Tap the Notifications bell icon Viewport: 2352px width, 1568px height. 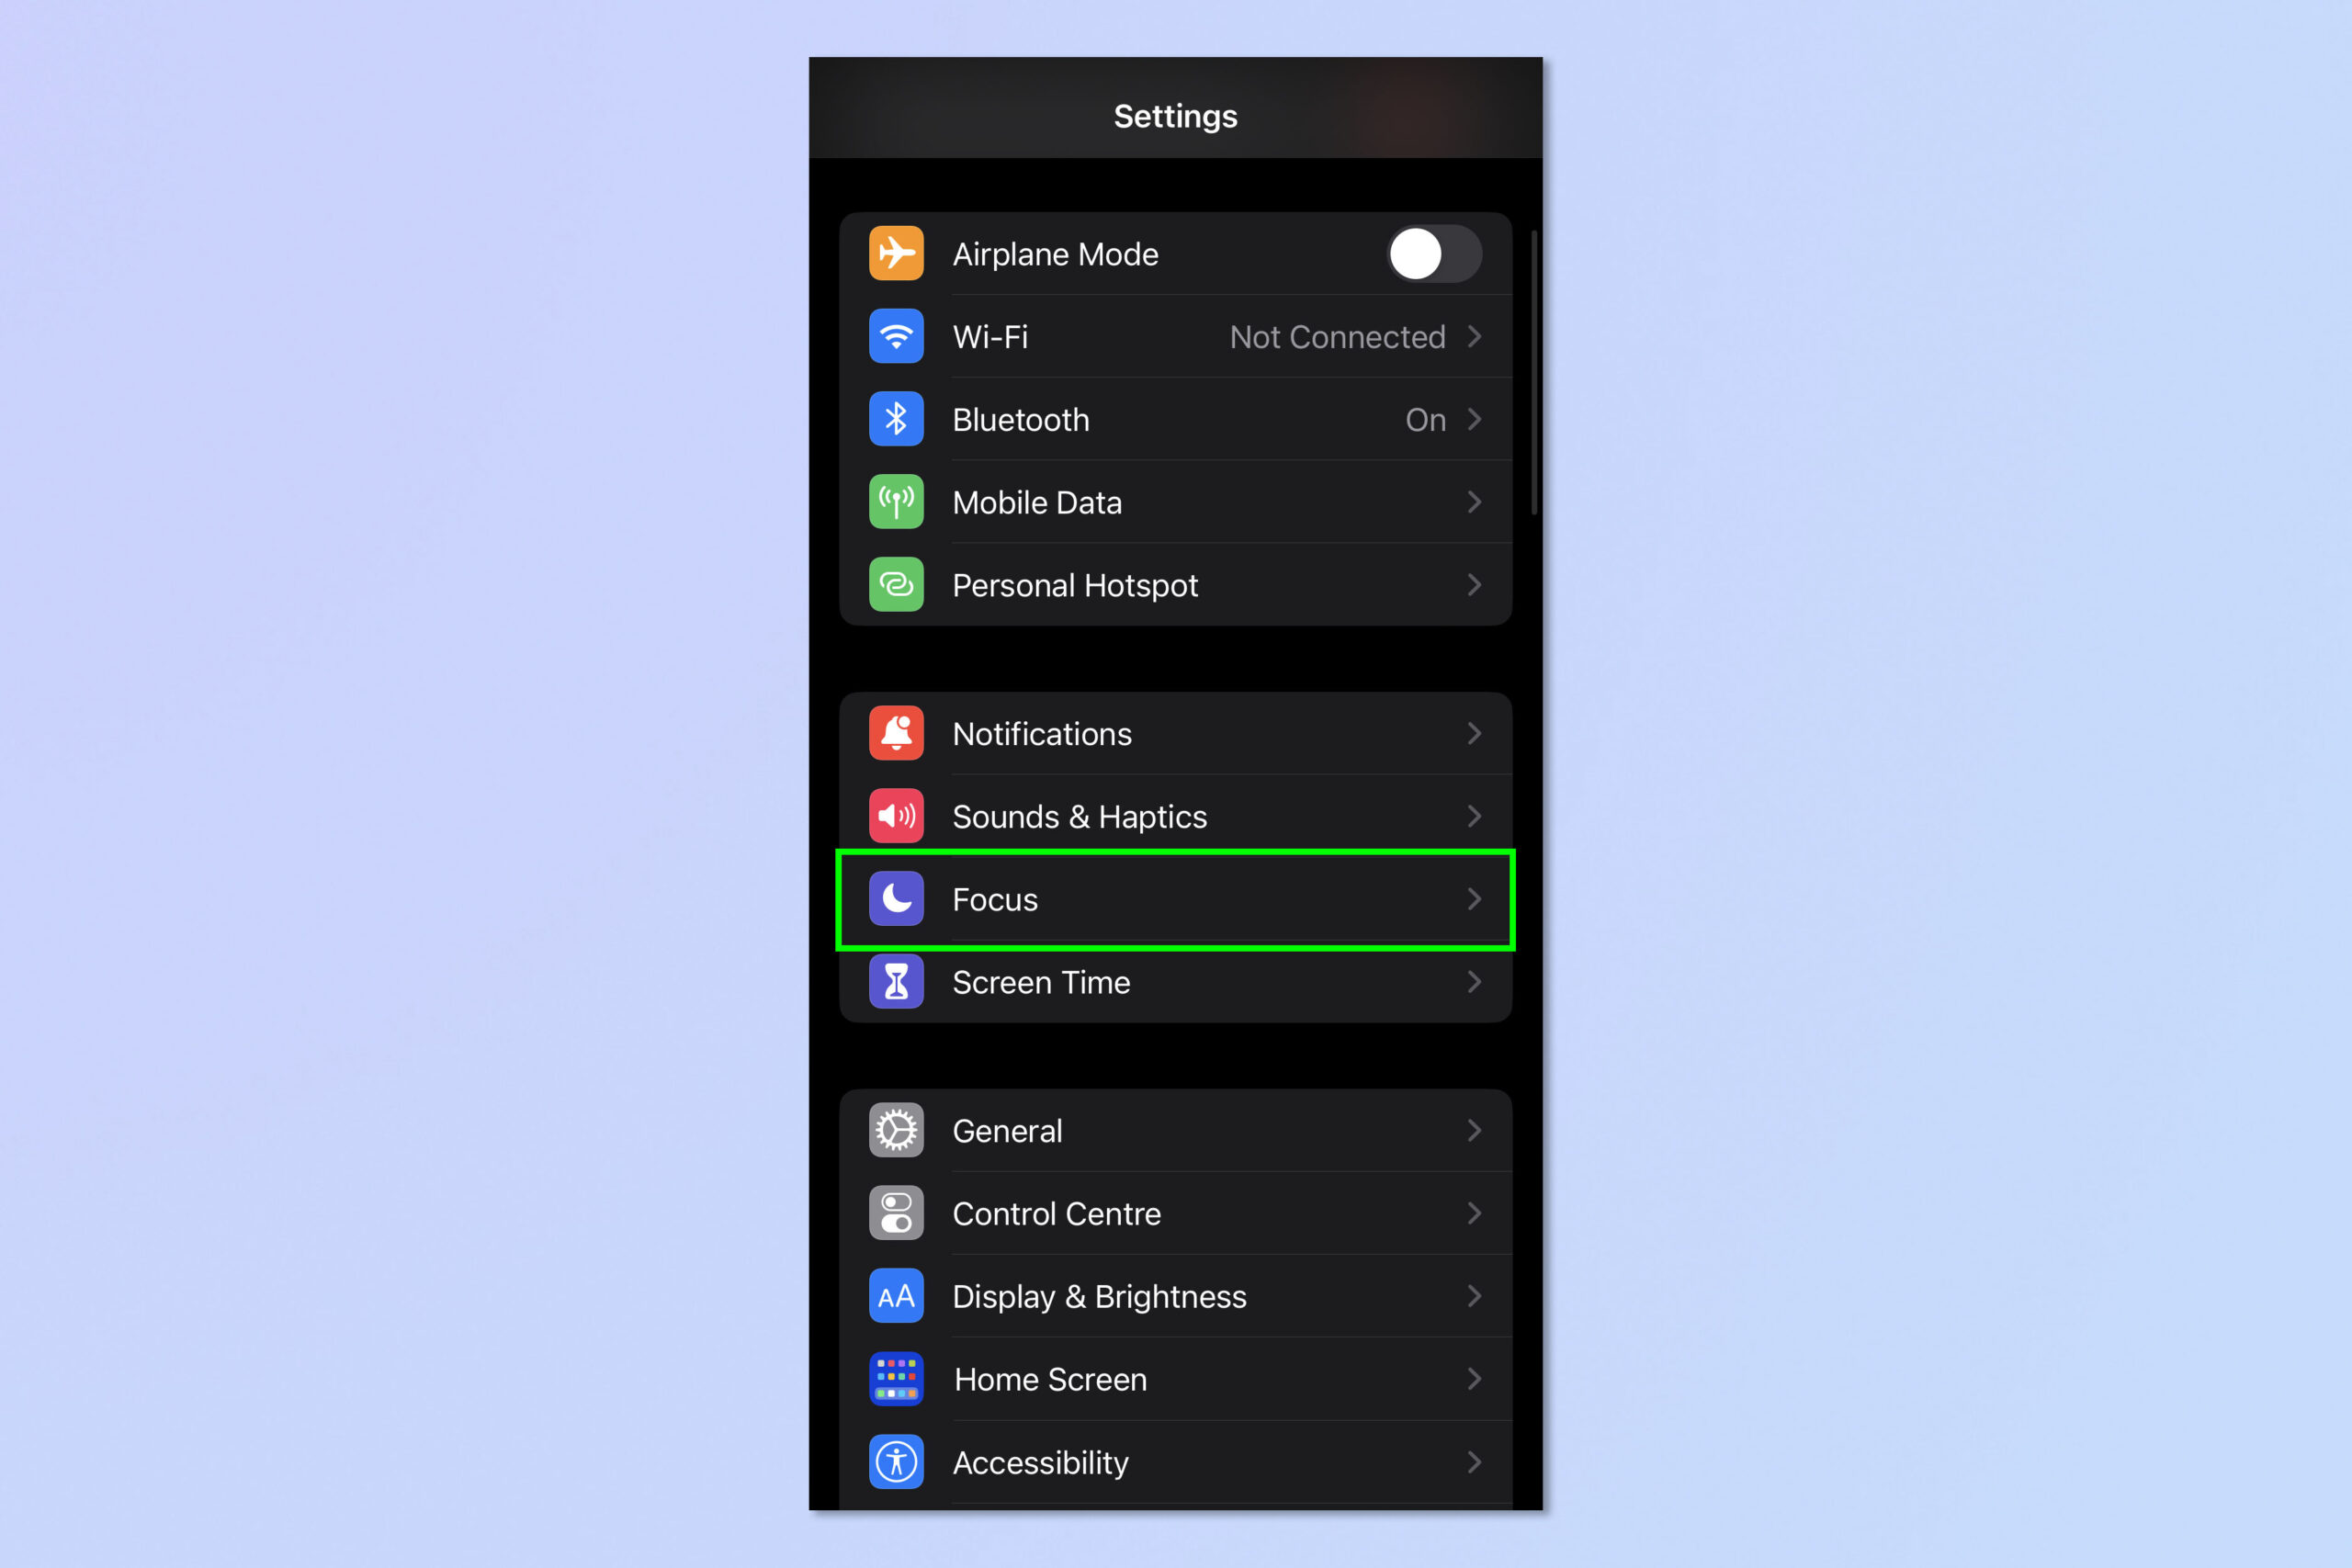point(892,733)
